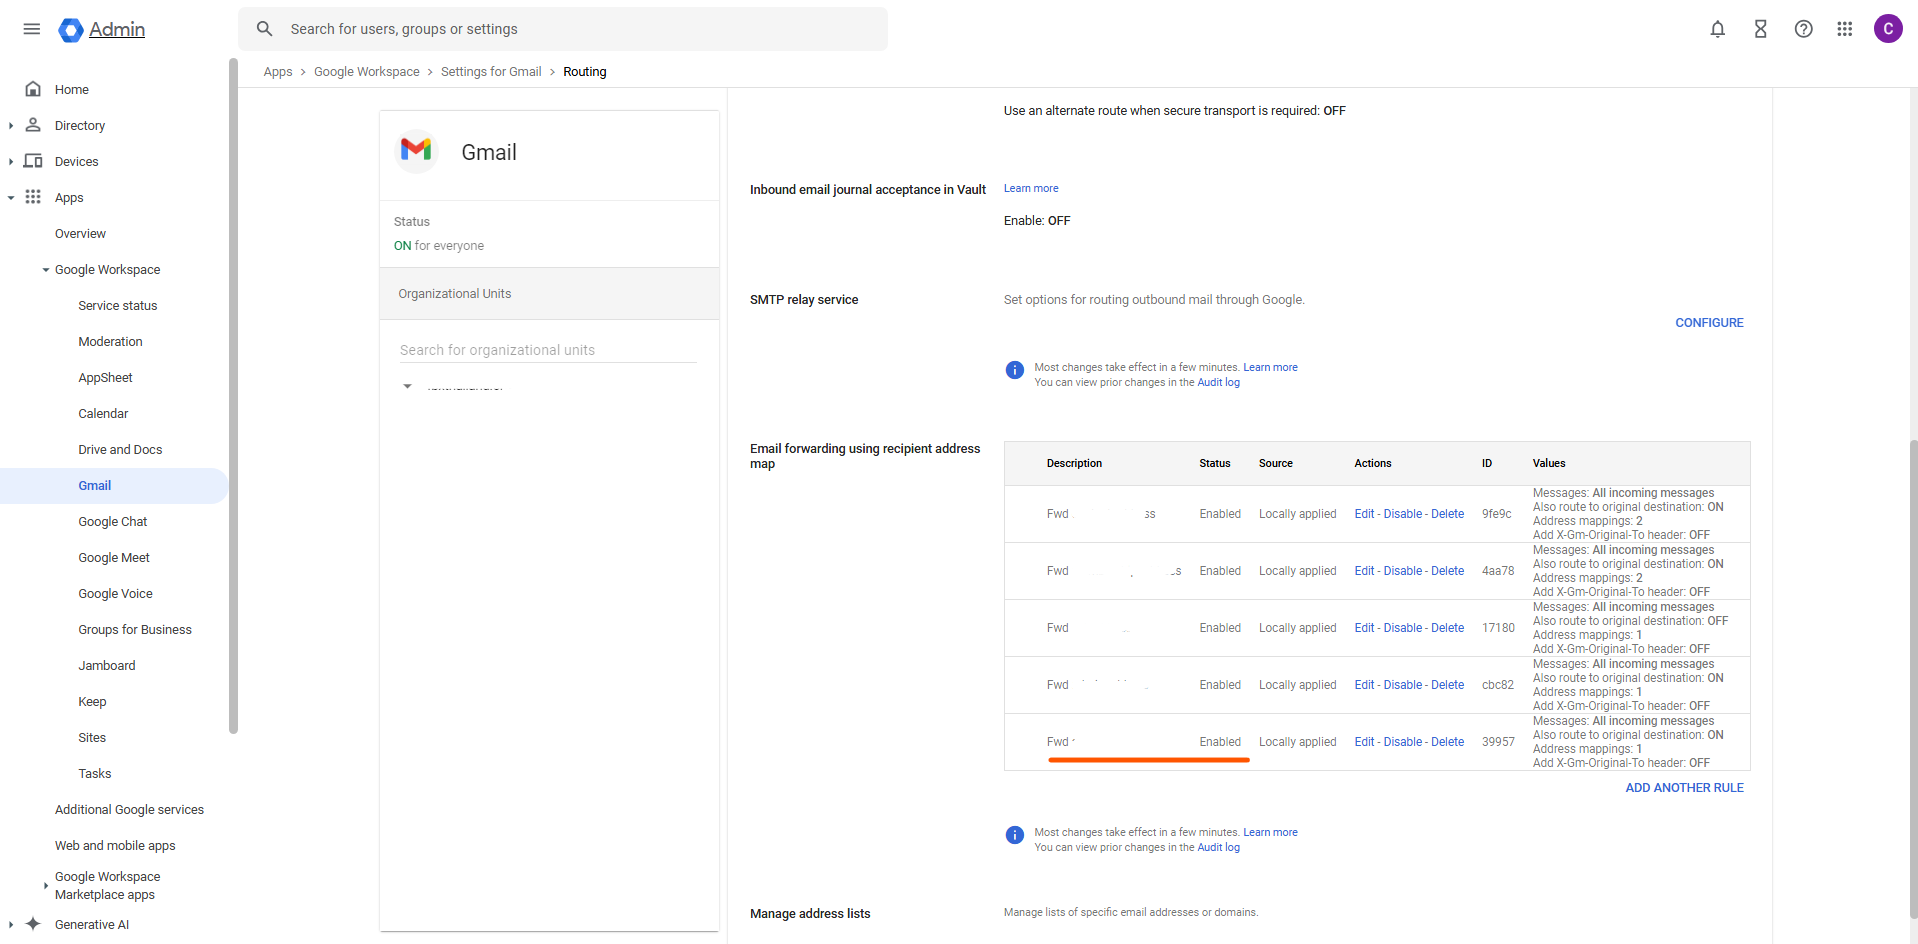Click the Admin title text

click(117, 30)
